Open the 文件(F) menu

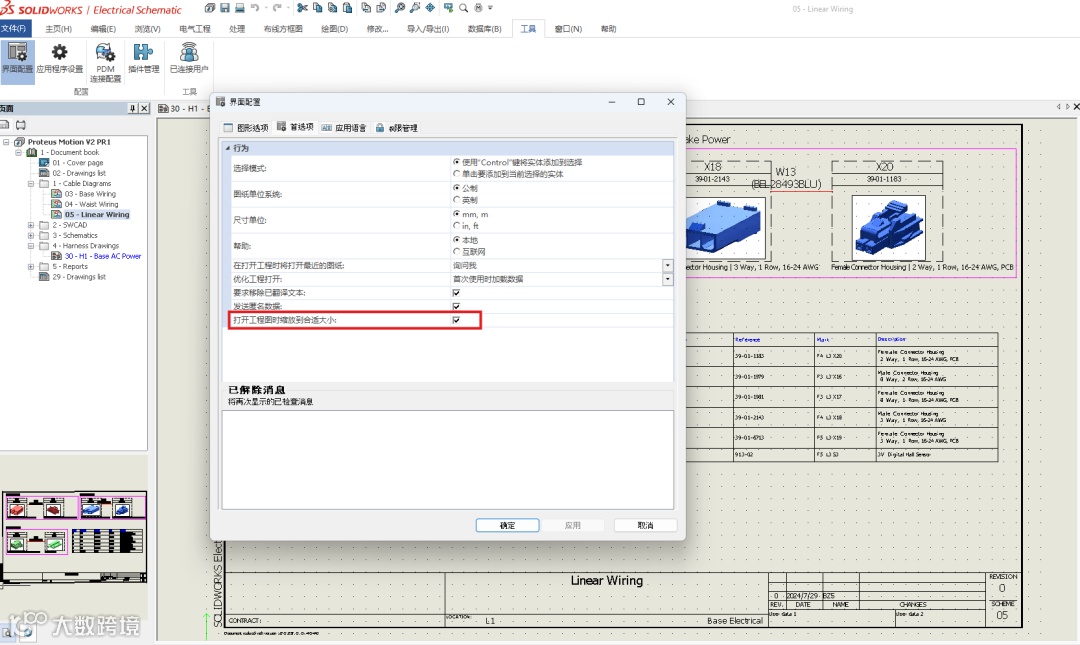(x=15, y=28)
